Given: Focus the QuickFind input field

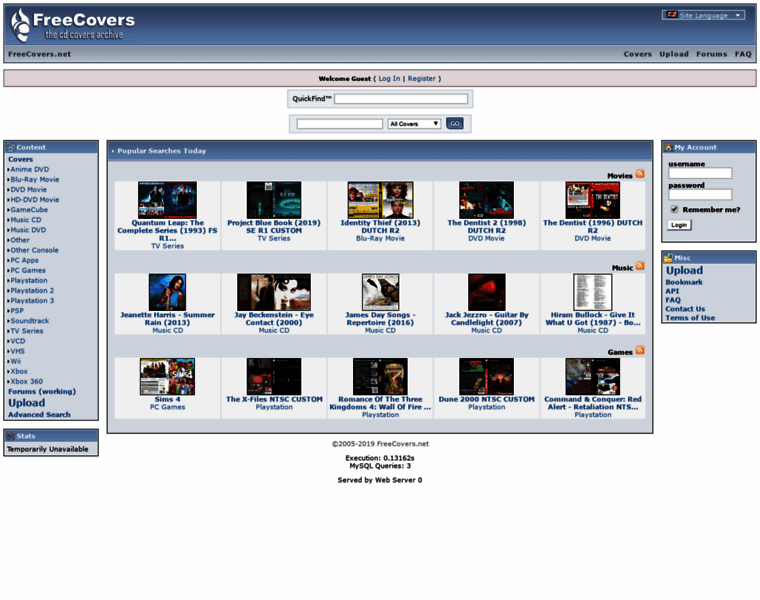Looking at the screenshot, I should (401, 99).
